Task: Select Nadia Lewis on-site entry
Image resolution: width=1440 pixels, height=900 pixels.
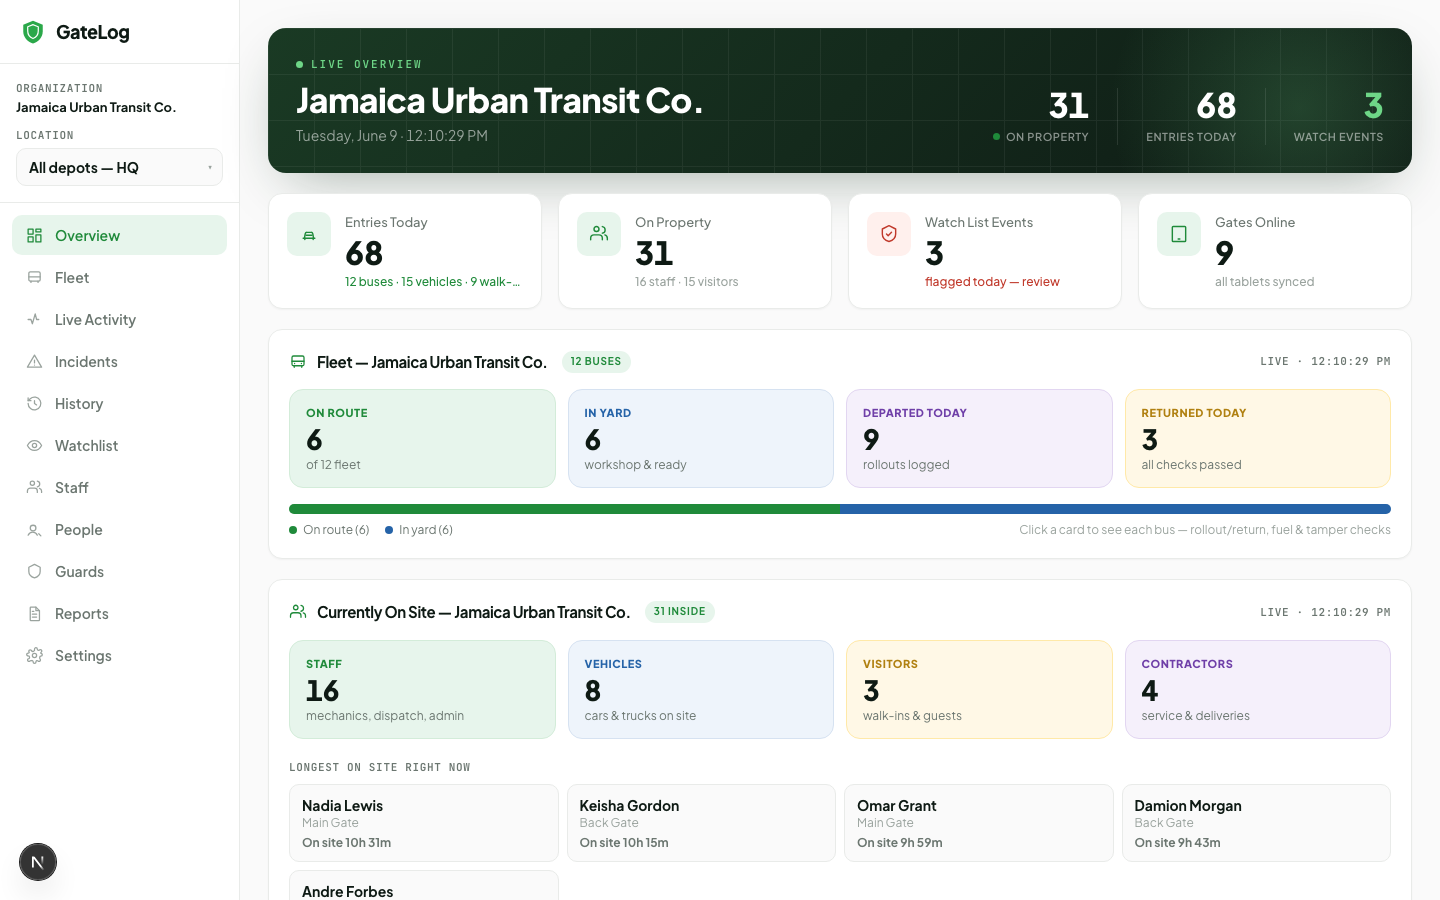Action: point(424,823)
